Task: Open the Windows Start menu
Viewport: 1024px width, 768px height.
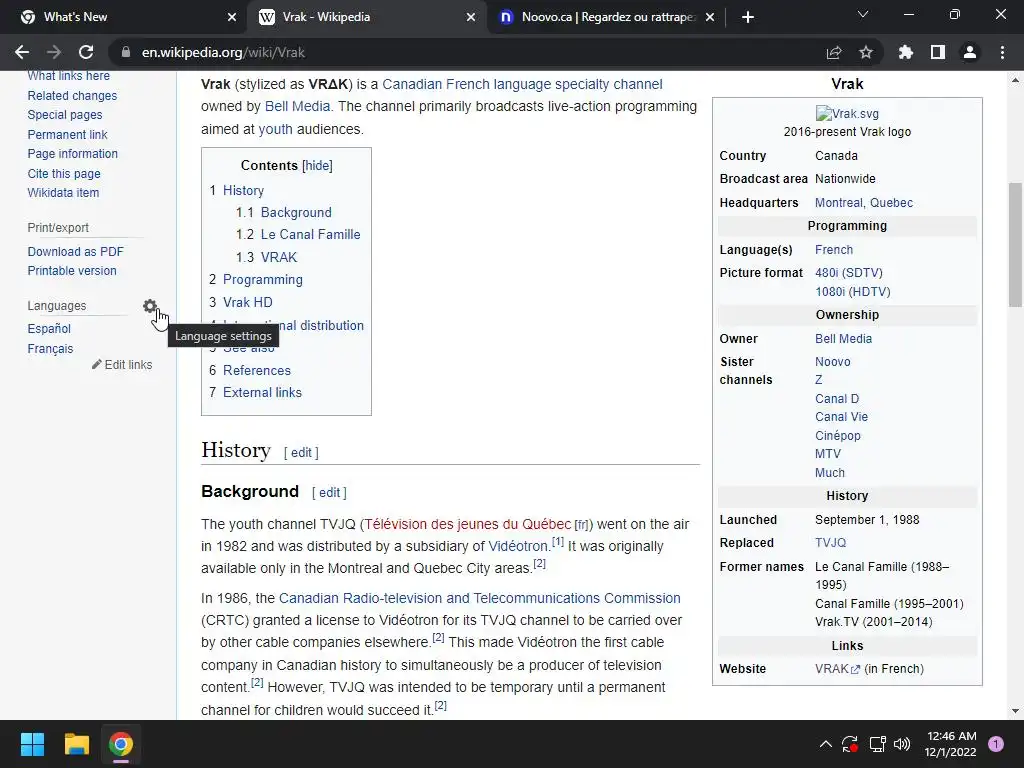Action: coord(32,744)
